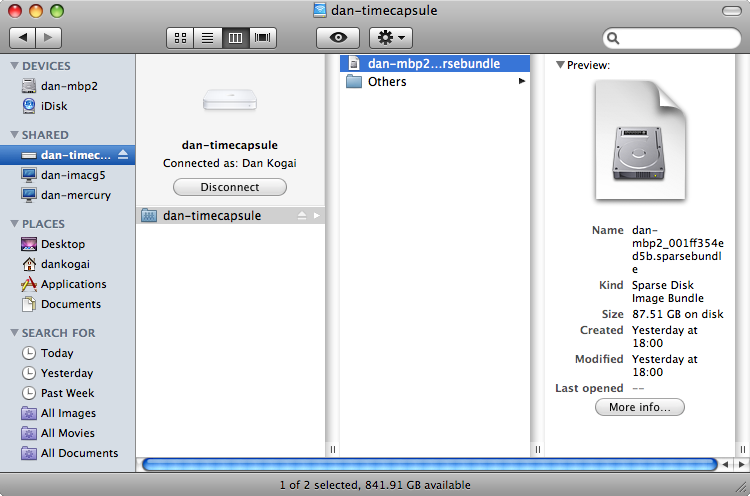Eject dan-timecapsule from the sidebar

pos(123,154)
